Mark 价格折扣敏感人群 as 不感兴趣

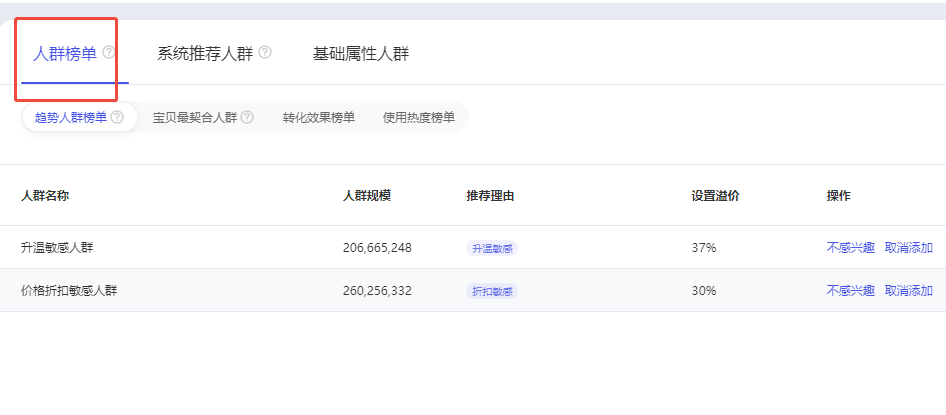(850, 291)
